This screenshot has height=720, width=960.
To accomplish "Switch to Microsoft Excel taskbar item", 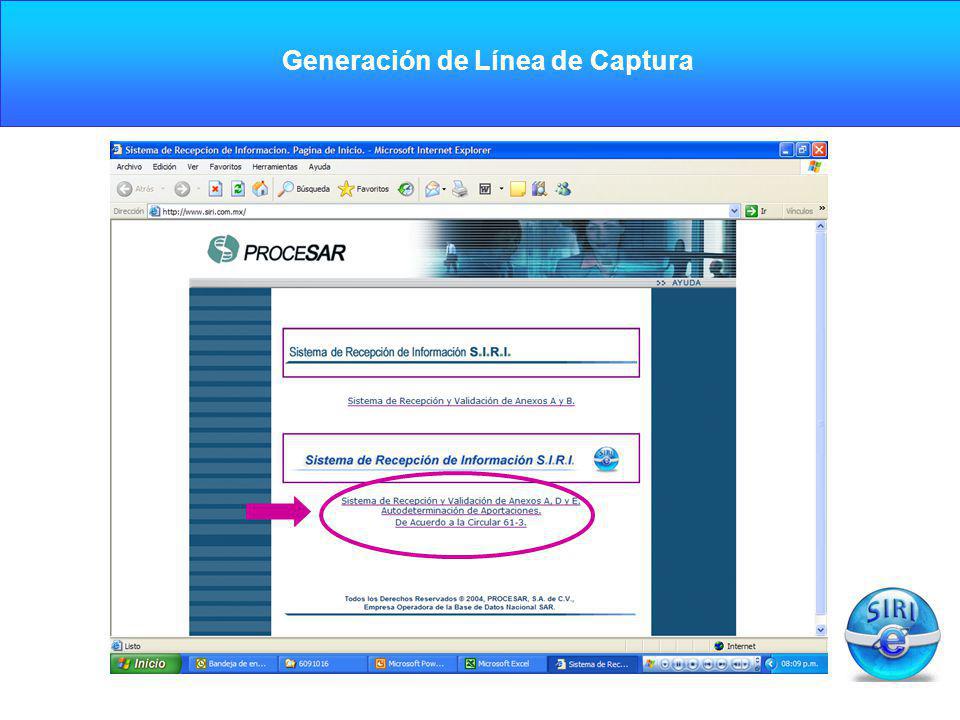I will pos(502,664).
